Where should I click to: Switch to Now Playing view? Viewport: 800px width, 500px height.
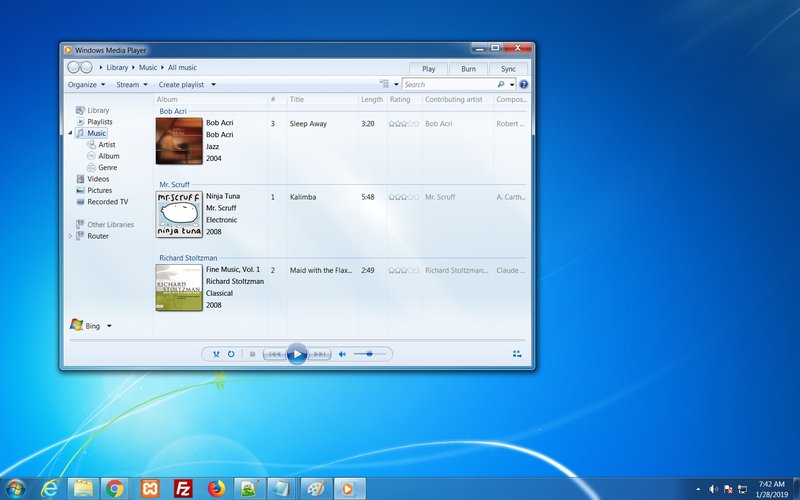[x=517, y=354]
